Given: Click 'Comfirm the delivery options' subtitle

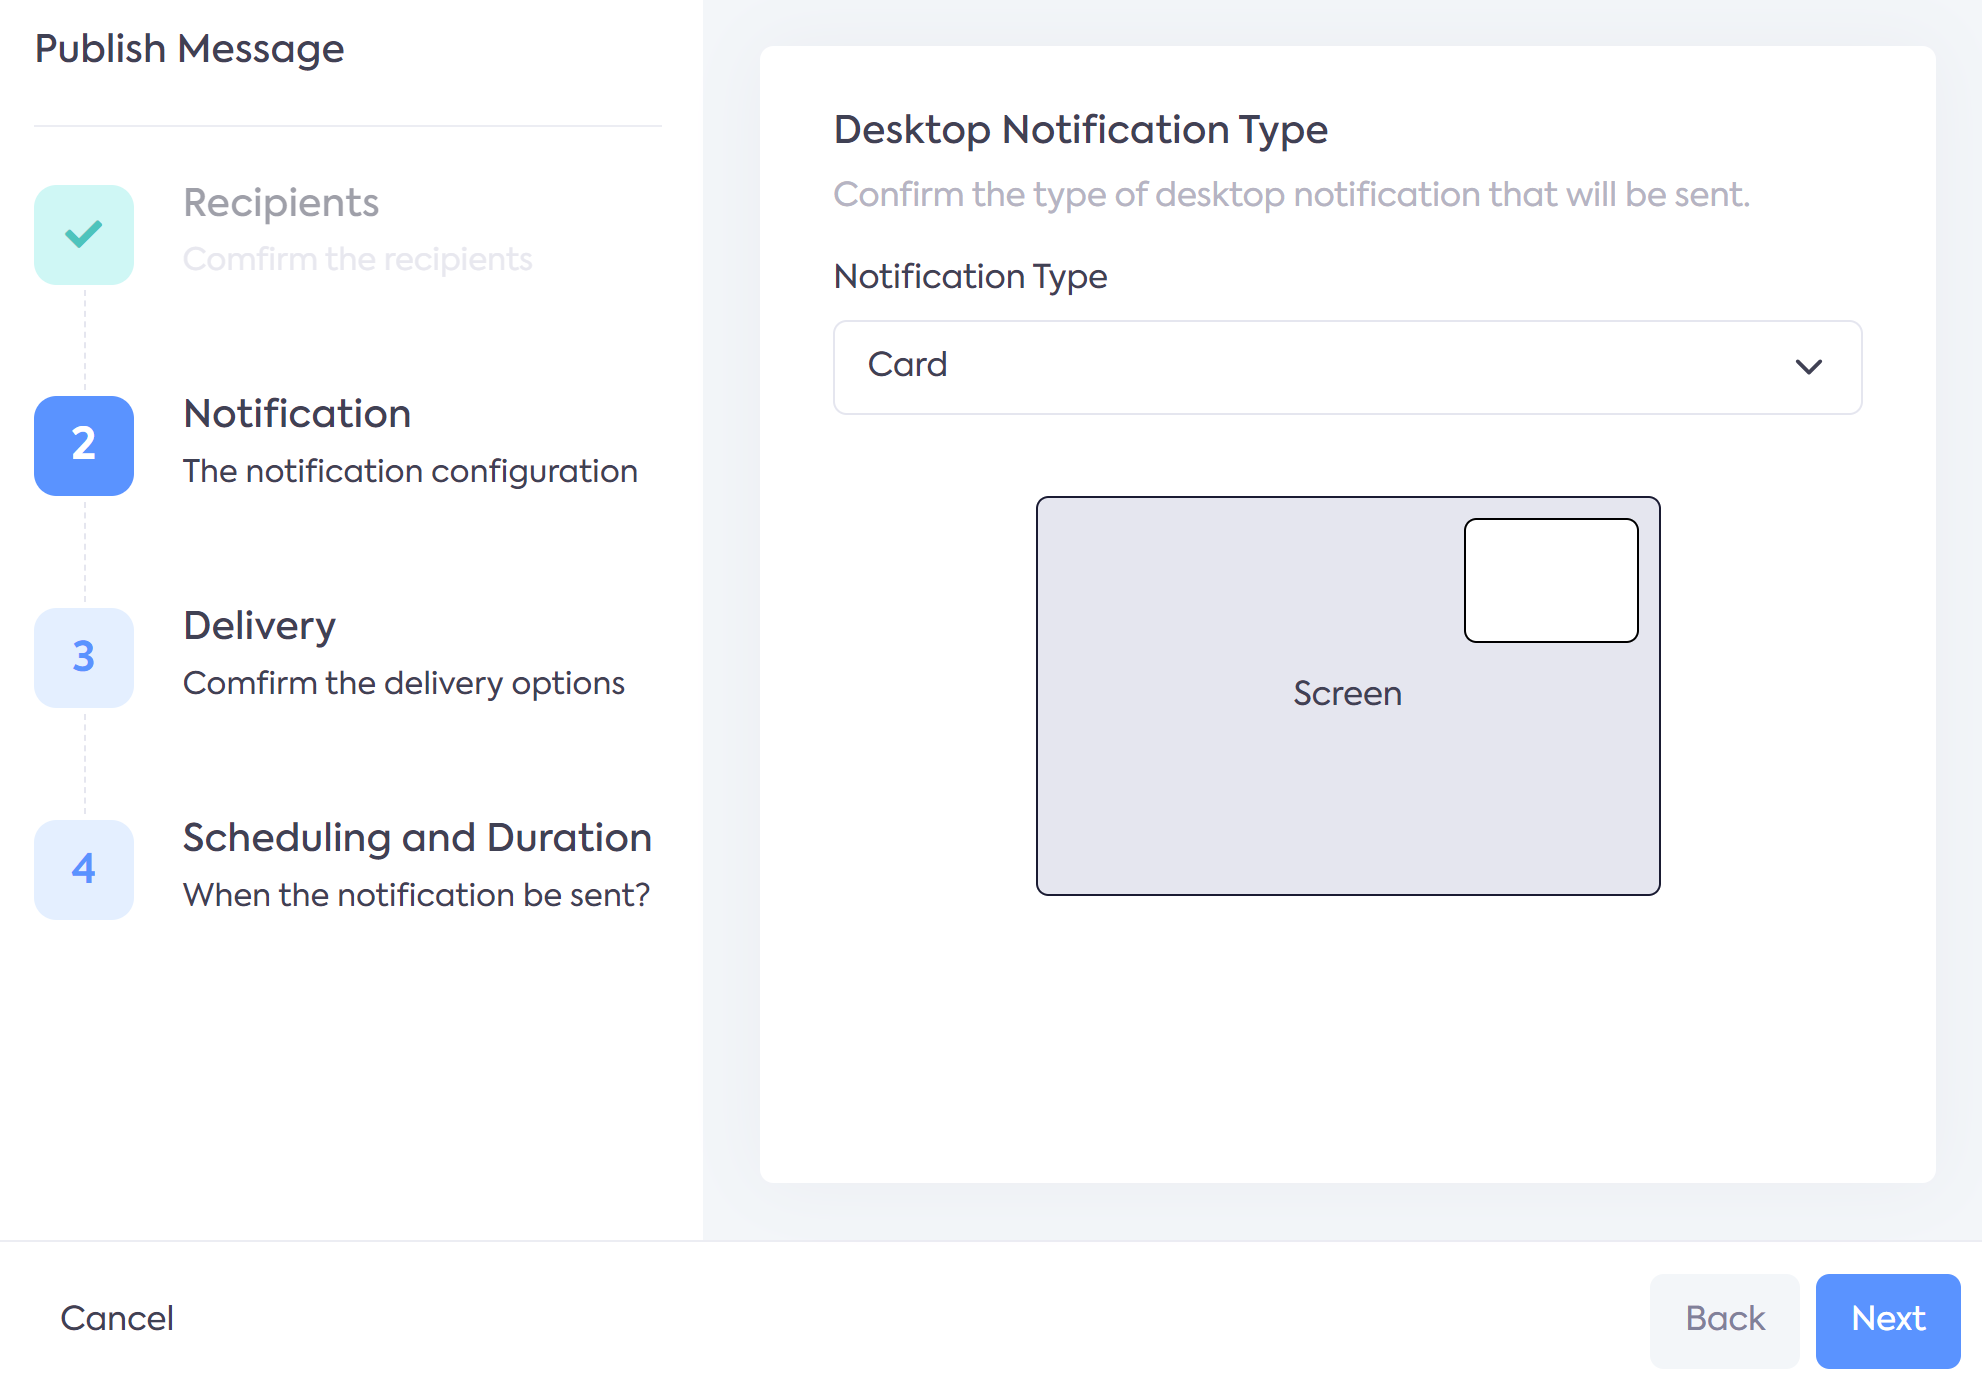Looking at the screenshot, I should 403,683.
